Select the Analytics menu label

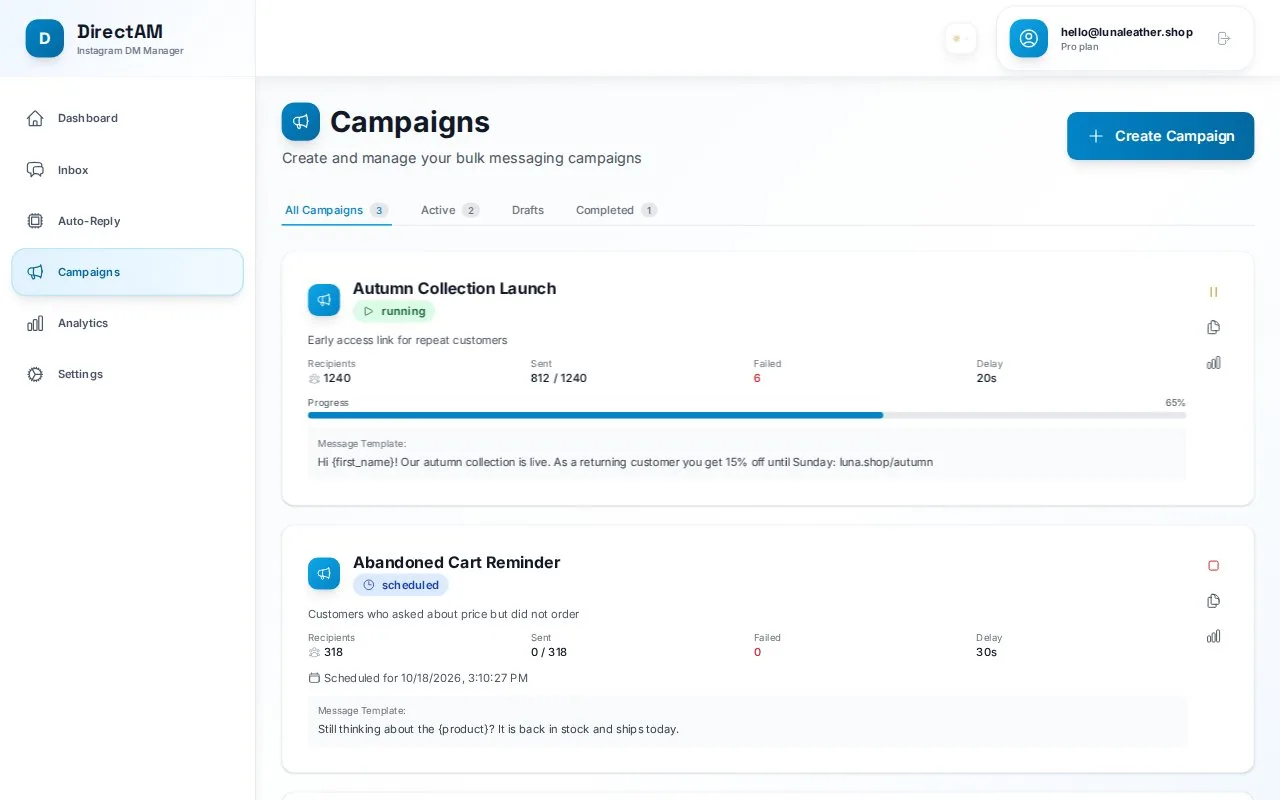pyautogui.click(x=83, y=323)
